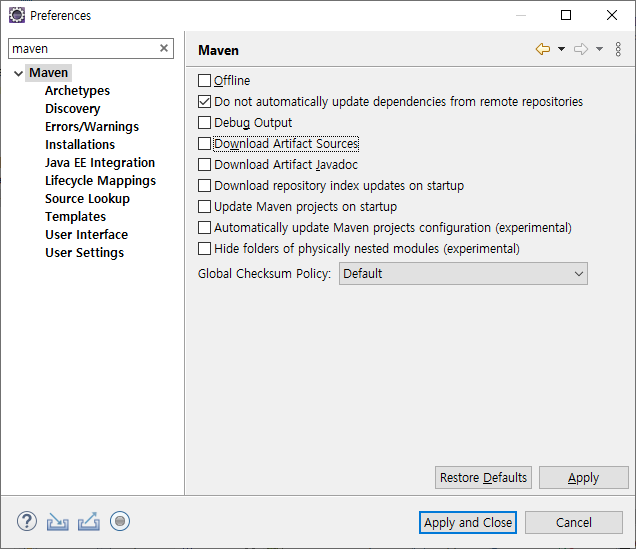Viewport: 636px width, 549px height.
Task: Clear the maven filter text
Action: [164, 48]
